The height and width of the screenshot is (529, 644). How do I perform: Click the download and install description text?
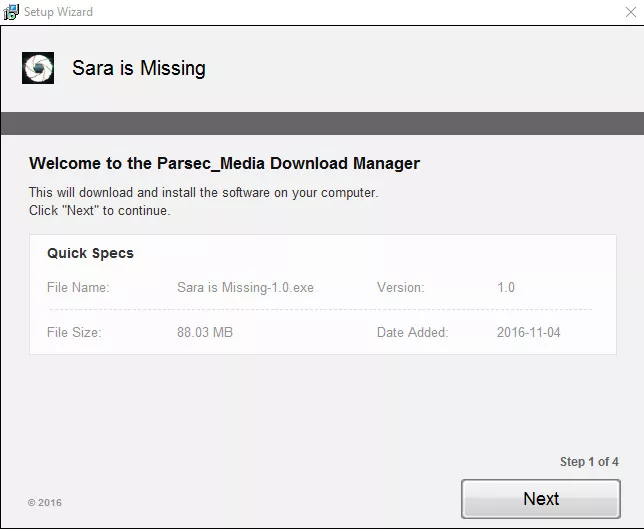tap(203, 192)
